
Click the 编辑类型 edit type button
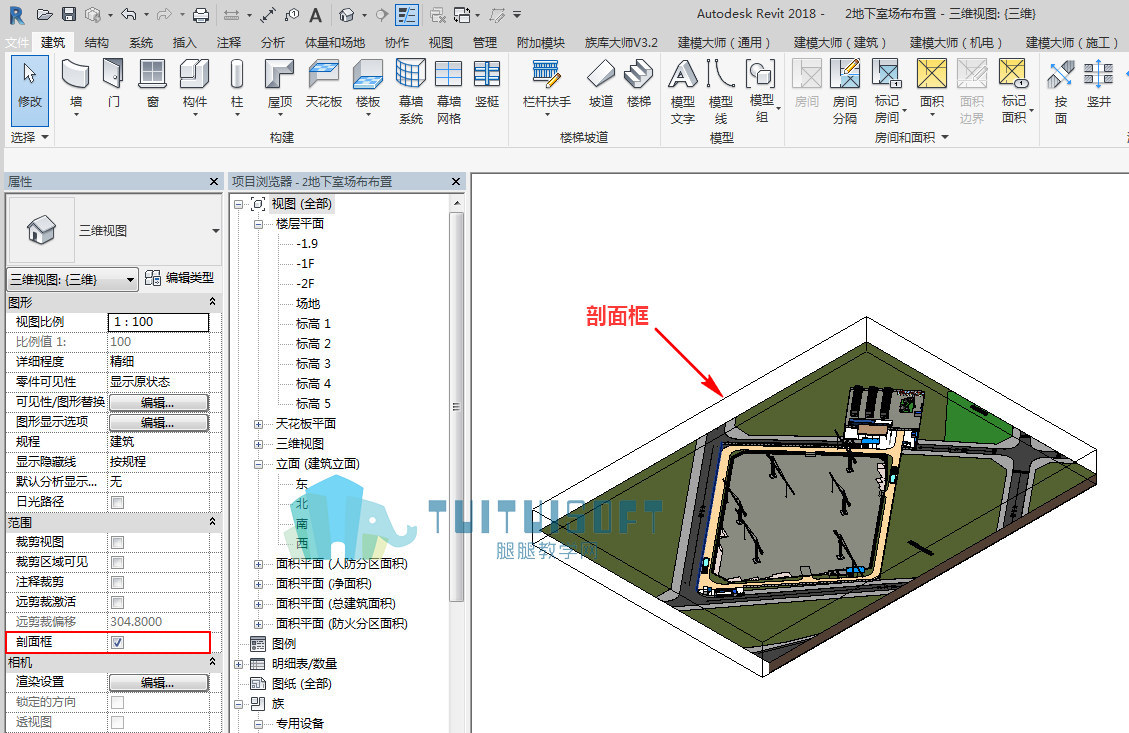[x=180, y=278]
